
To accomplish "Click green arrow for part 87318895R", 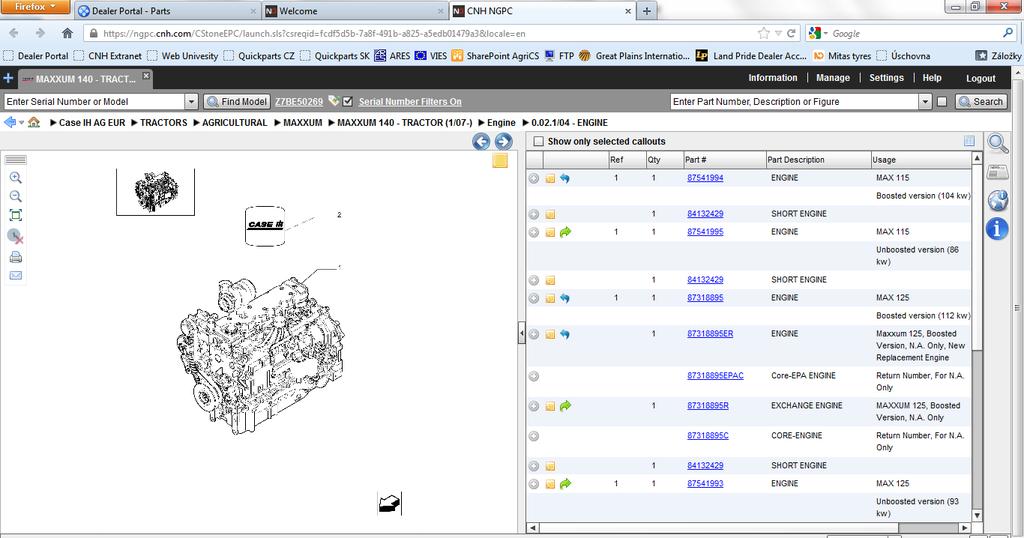I will coord(566,406).
